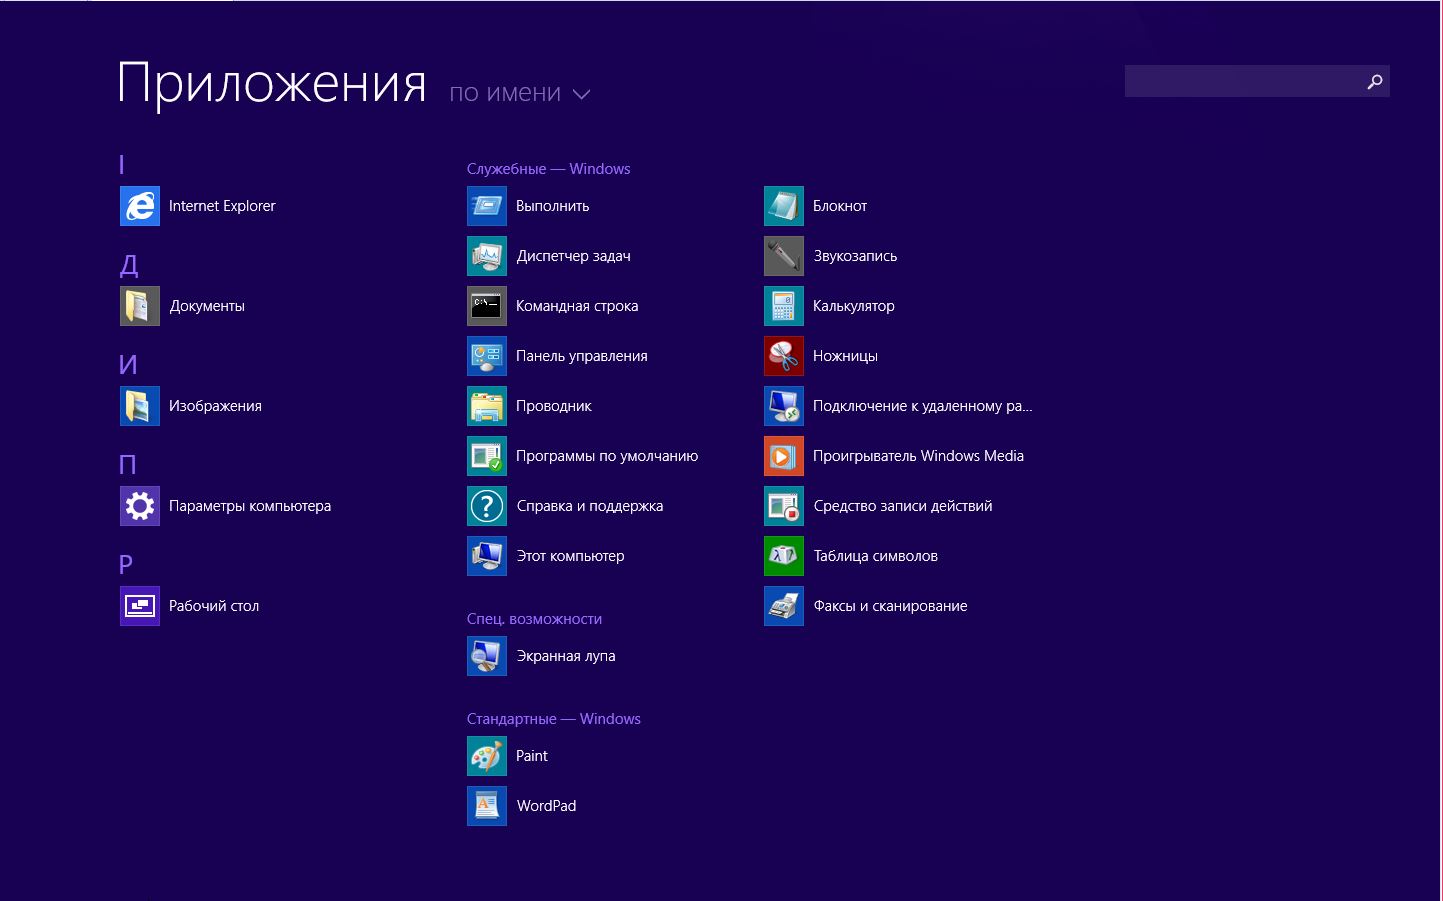Click Подключение к удаленному рабочему столу icon
This screenshot has height=901, width=1443.
[x=784, y=406]
